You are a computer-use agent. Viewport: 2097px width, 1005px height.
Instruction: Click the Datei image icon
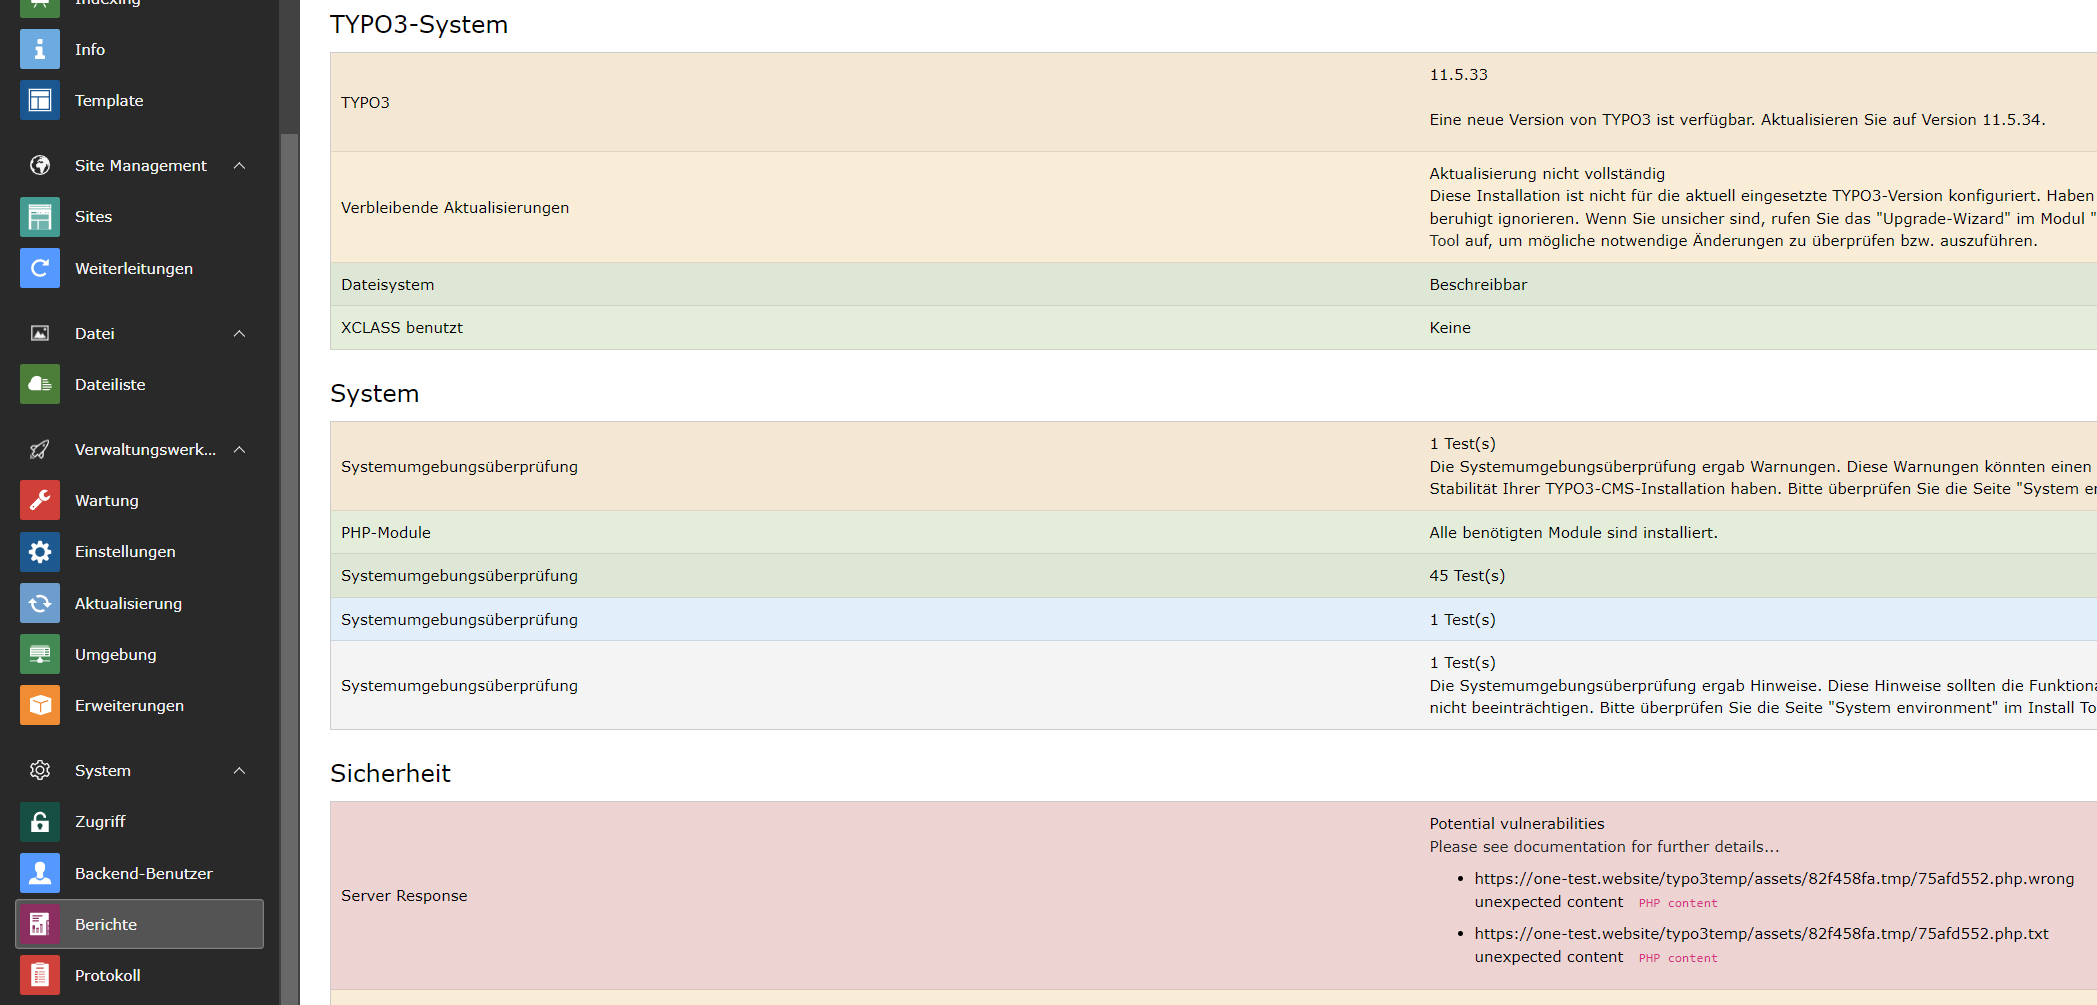click(x=40, y=333)
